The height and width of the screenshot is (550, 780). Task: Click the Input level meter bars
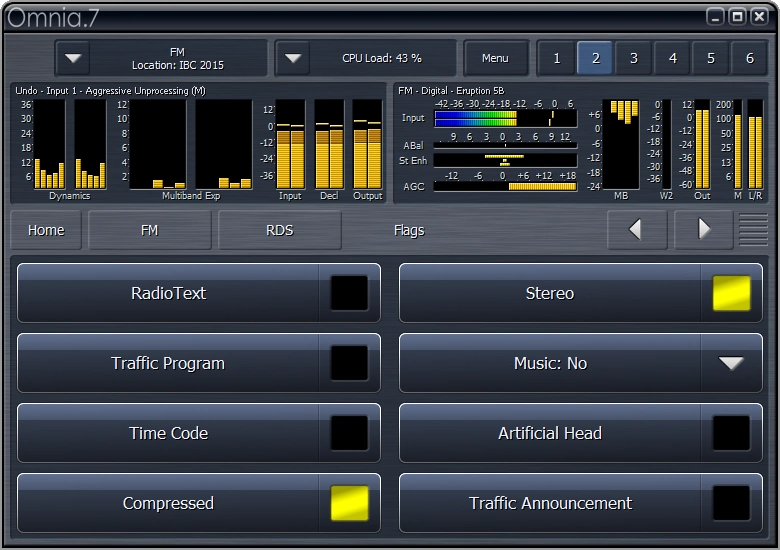click(290, 144)
